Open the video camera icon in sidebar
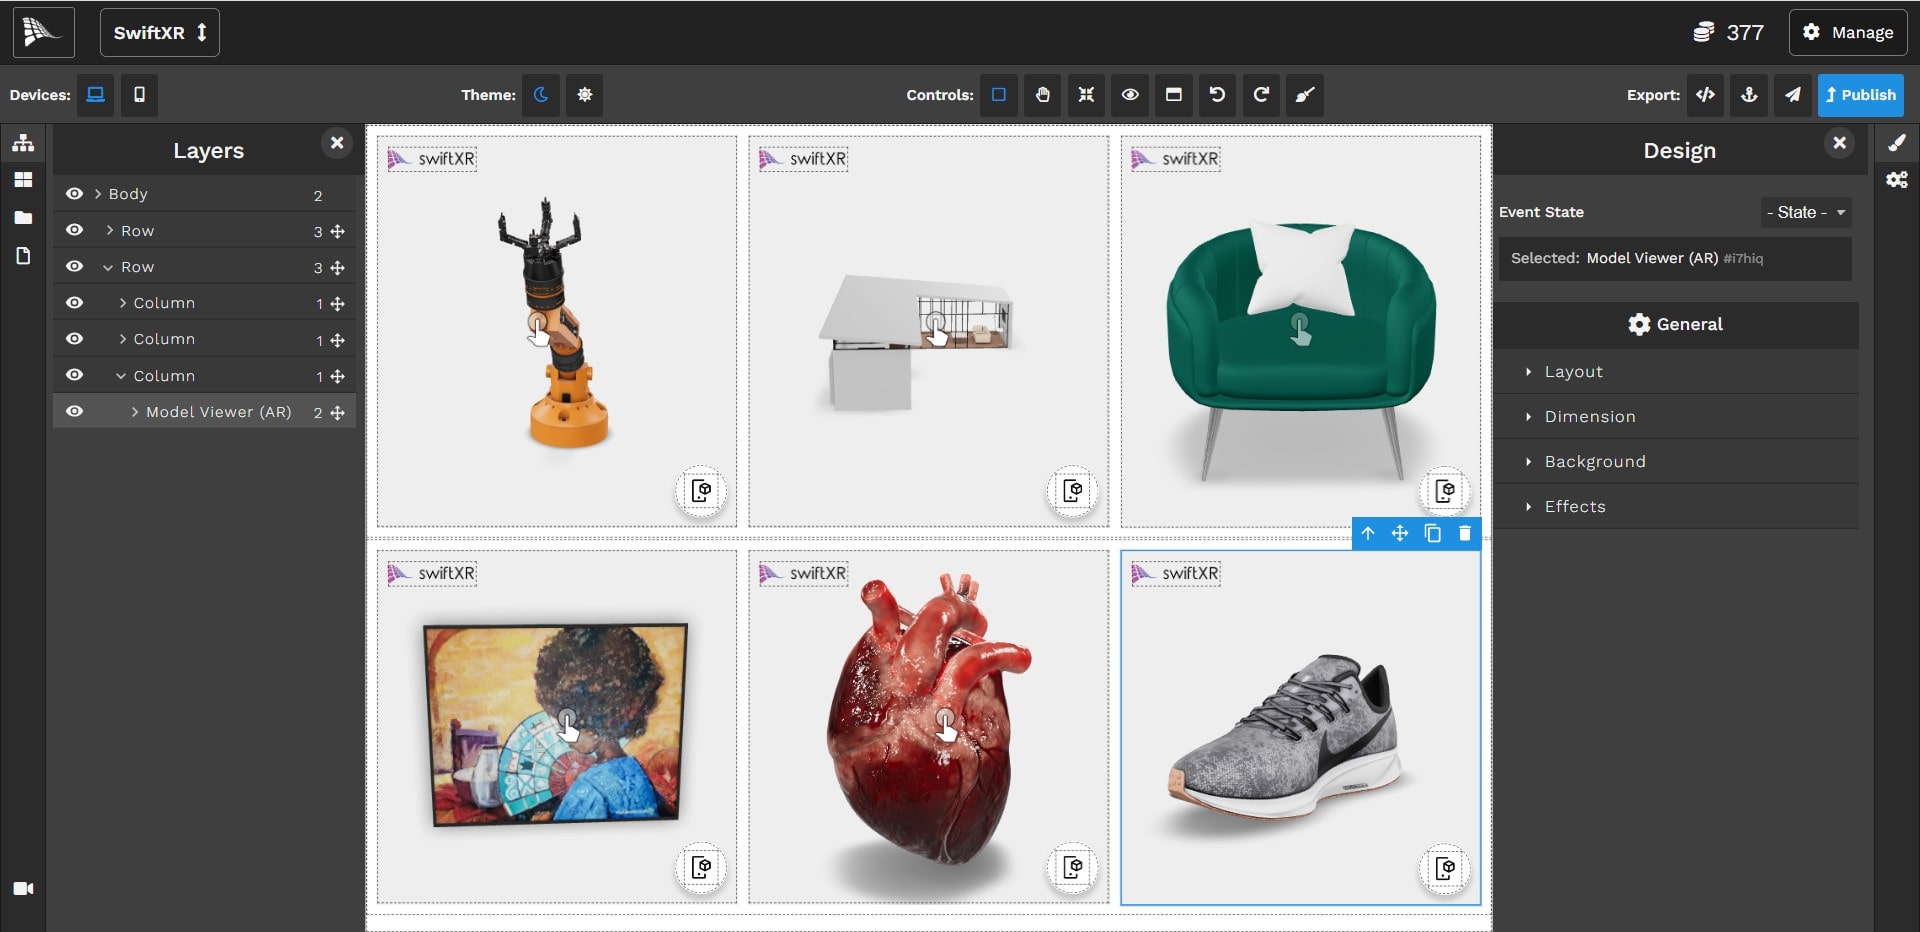Image resolution: width=1920 pixels, height=932 pixels. point(23,889)
